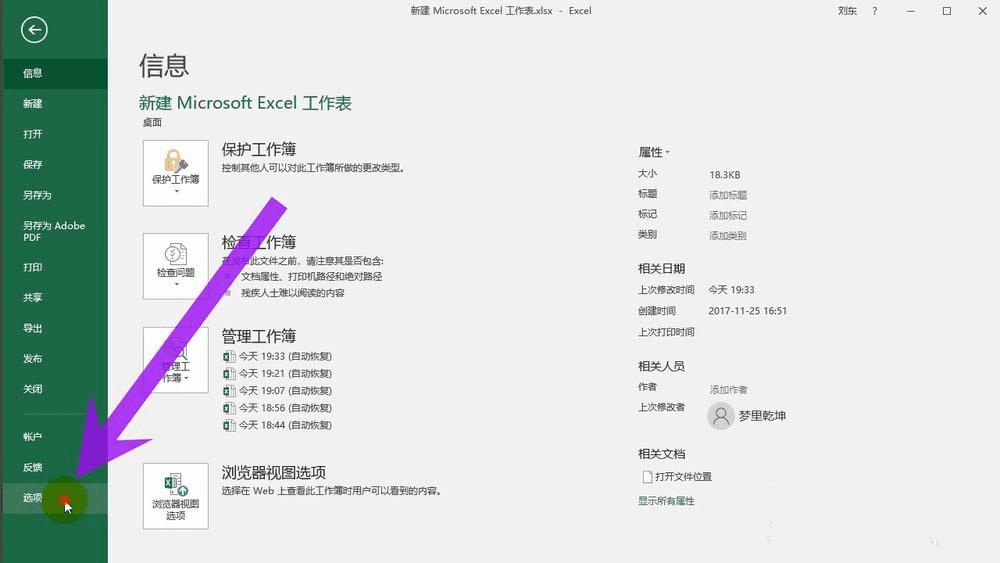Select 打印 in the sidebar
This screenshot has height=563, width=1000.
[54, 267]
